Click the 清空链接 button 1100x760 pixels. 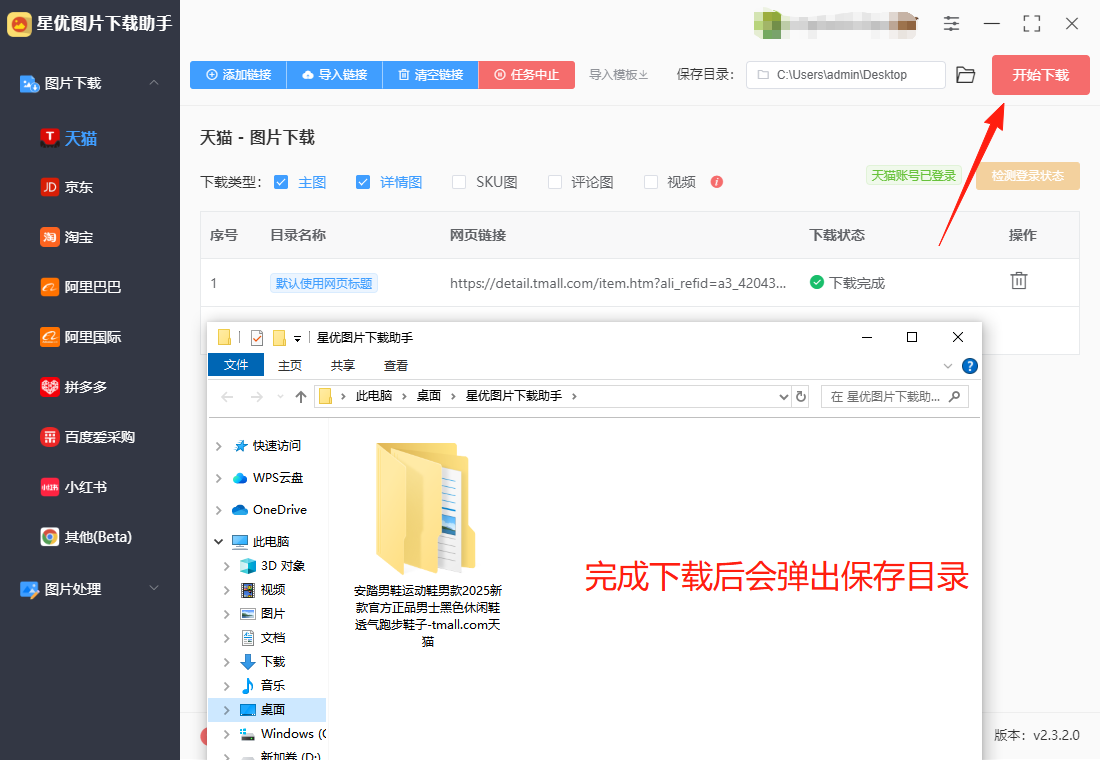point(431,75)
